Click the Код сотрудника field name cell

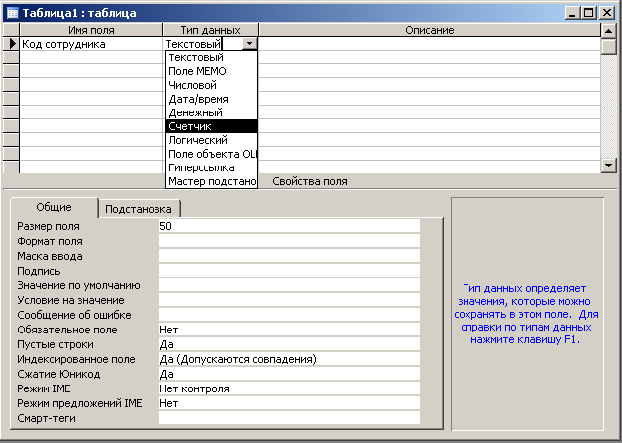click(91, 44)
